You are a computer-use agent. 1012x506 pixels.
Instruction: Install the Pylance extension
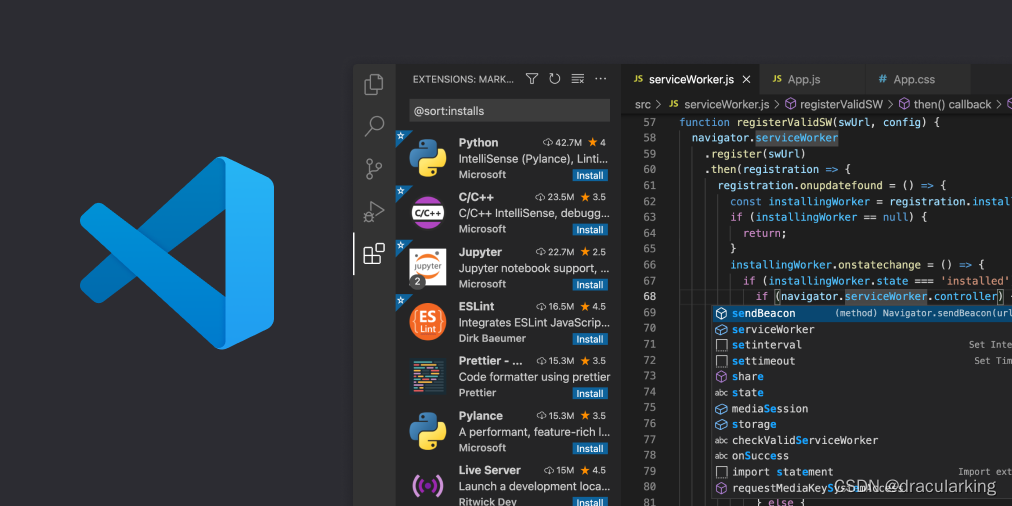[590, 449]
